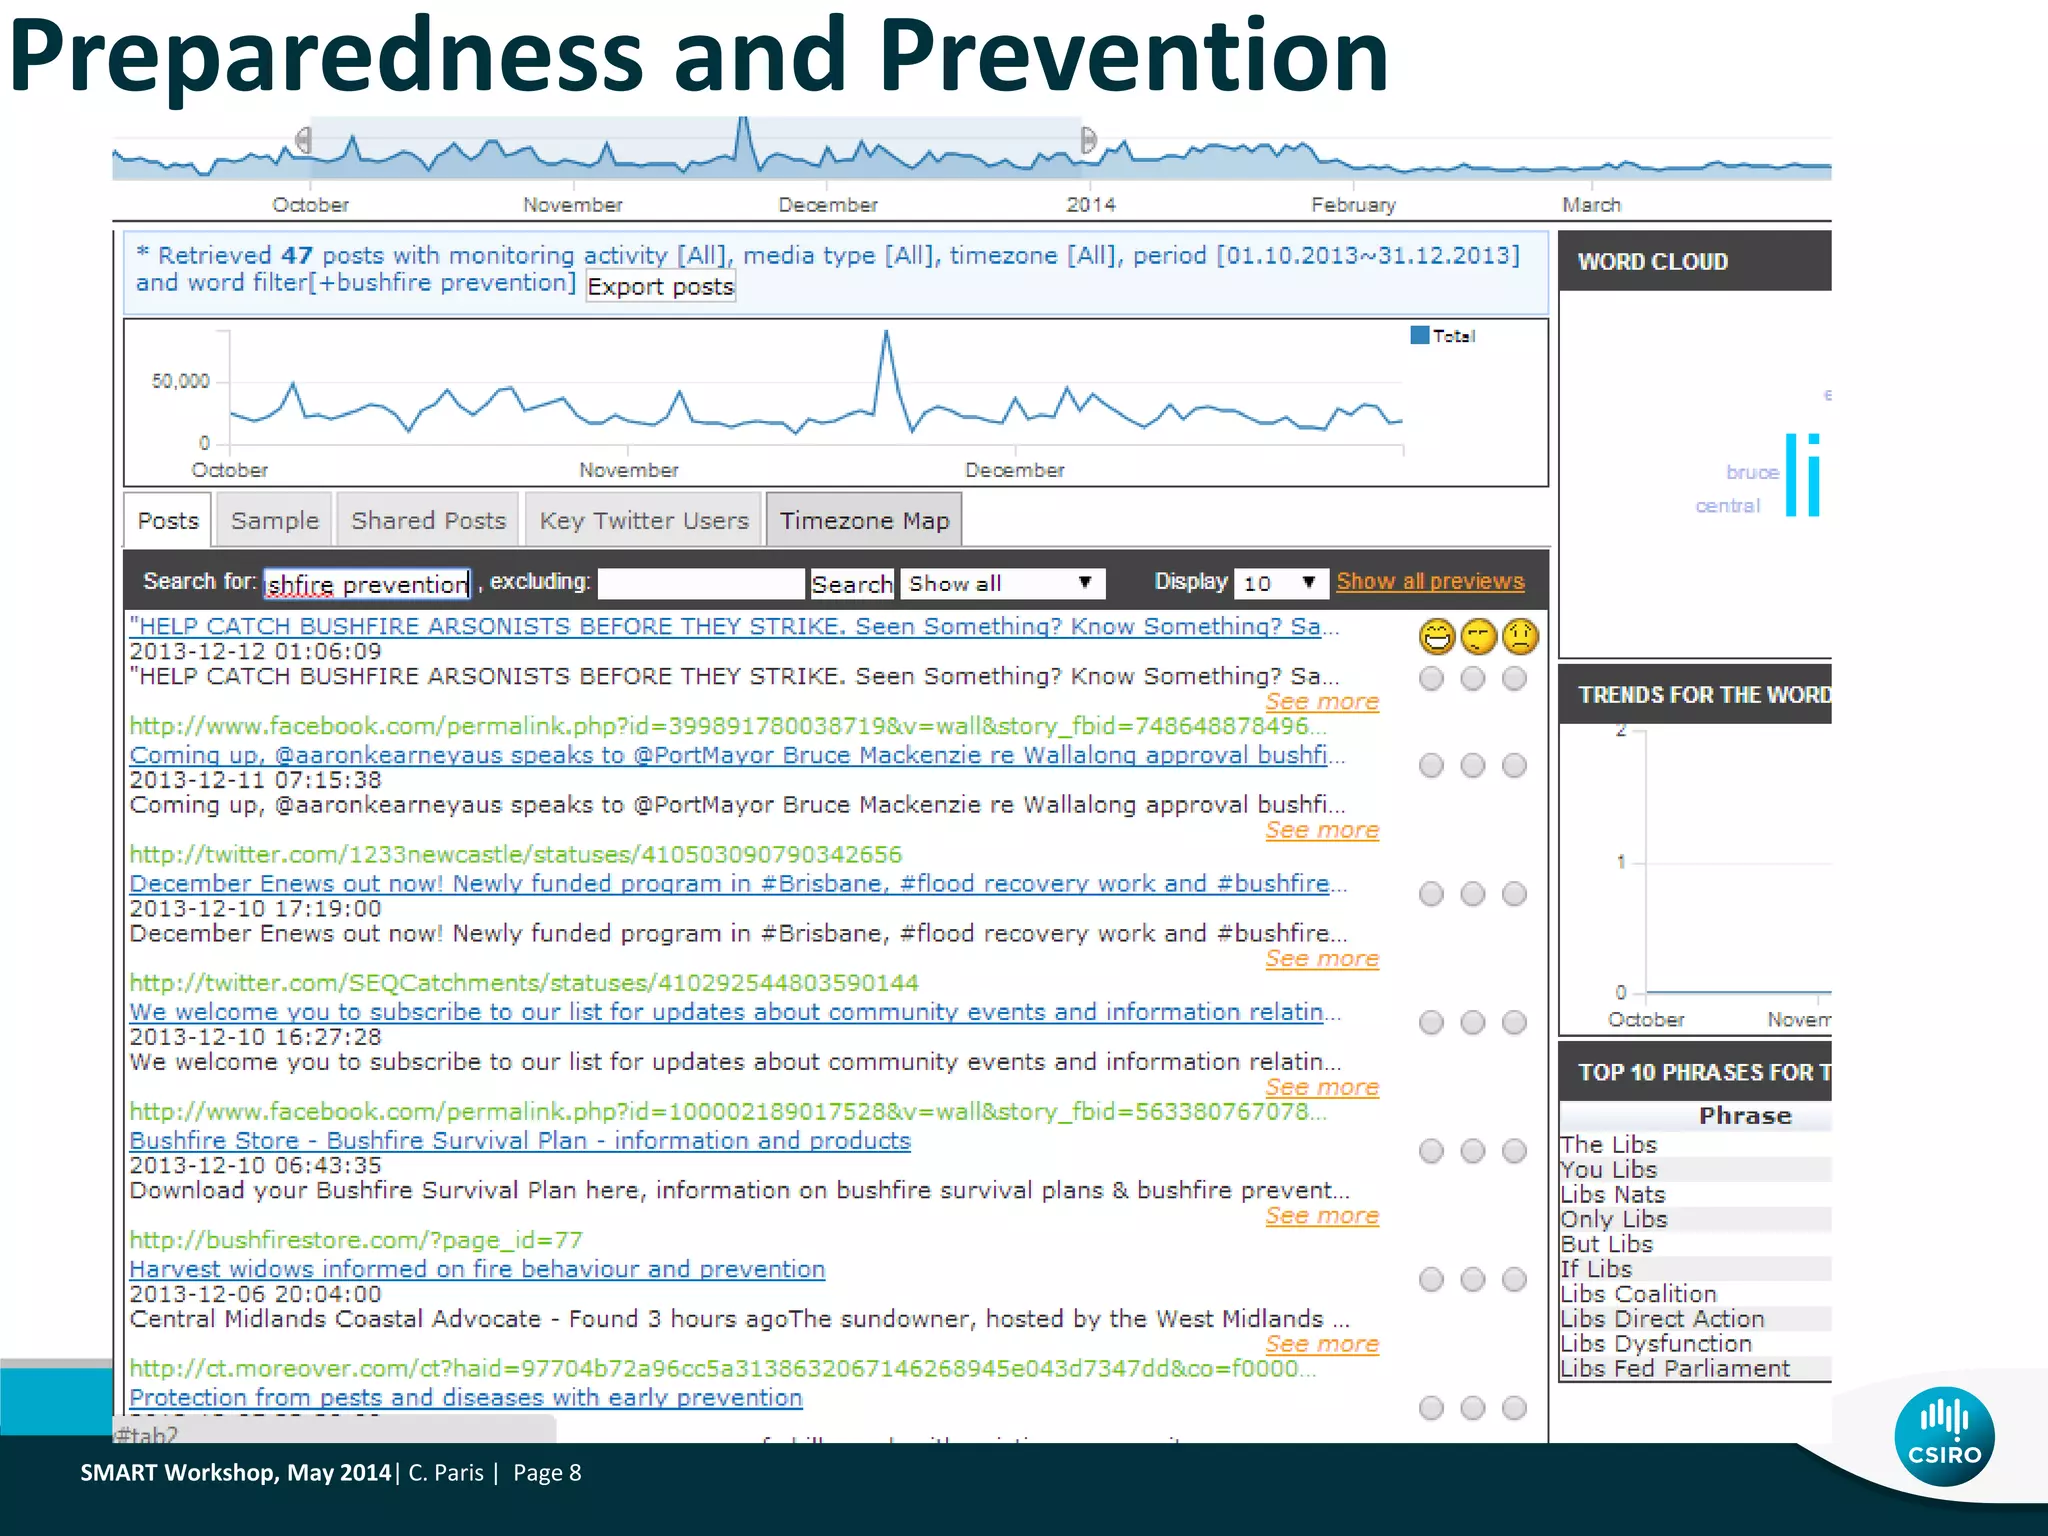Open HELP CATCH BUSHFIRE ARSONISTS post title

click(734, 627)
